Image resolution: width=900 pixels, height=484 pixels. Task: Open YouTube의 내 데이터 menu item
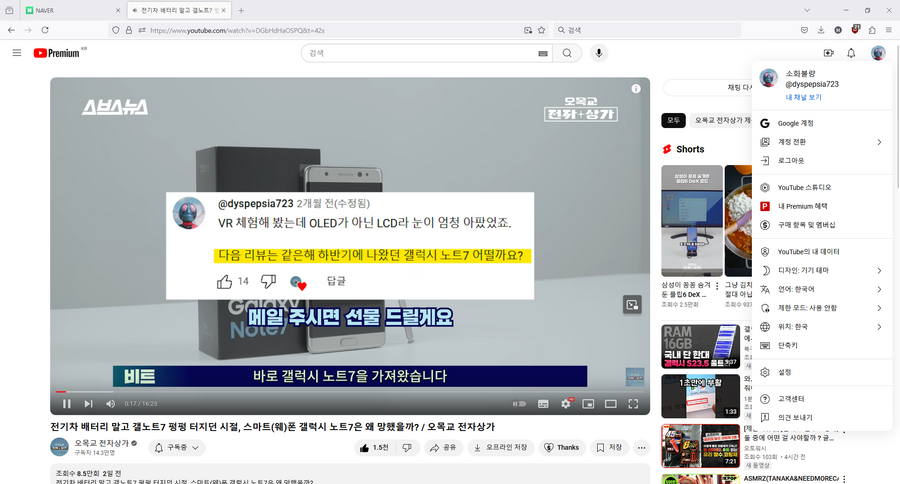[821, 251]
